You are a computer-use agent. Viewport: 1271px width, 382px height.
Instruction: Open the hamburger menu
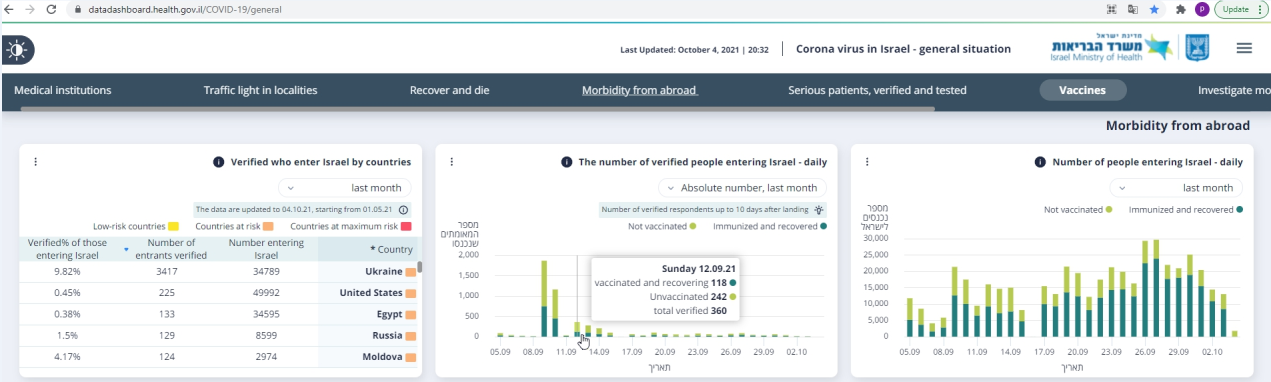click(1244, 48)
